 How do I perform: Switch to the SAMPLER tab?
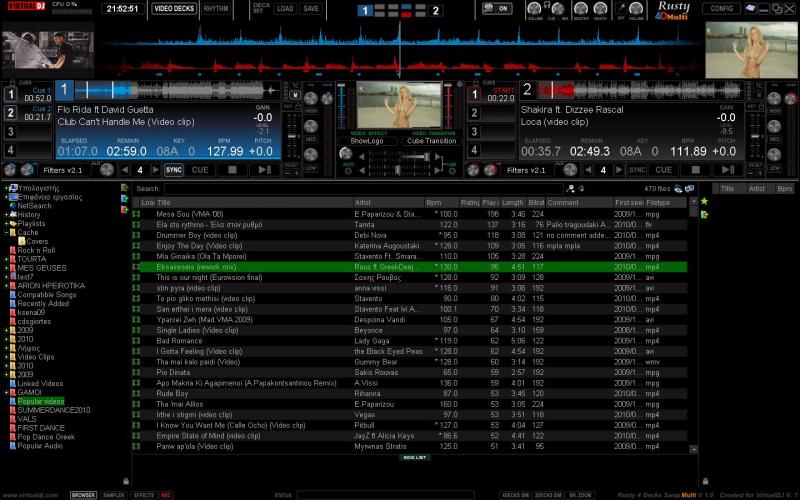(113, 495)
